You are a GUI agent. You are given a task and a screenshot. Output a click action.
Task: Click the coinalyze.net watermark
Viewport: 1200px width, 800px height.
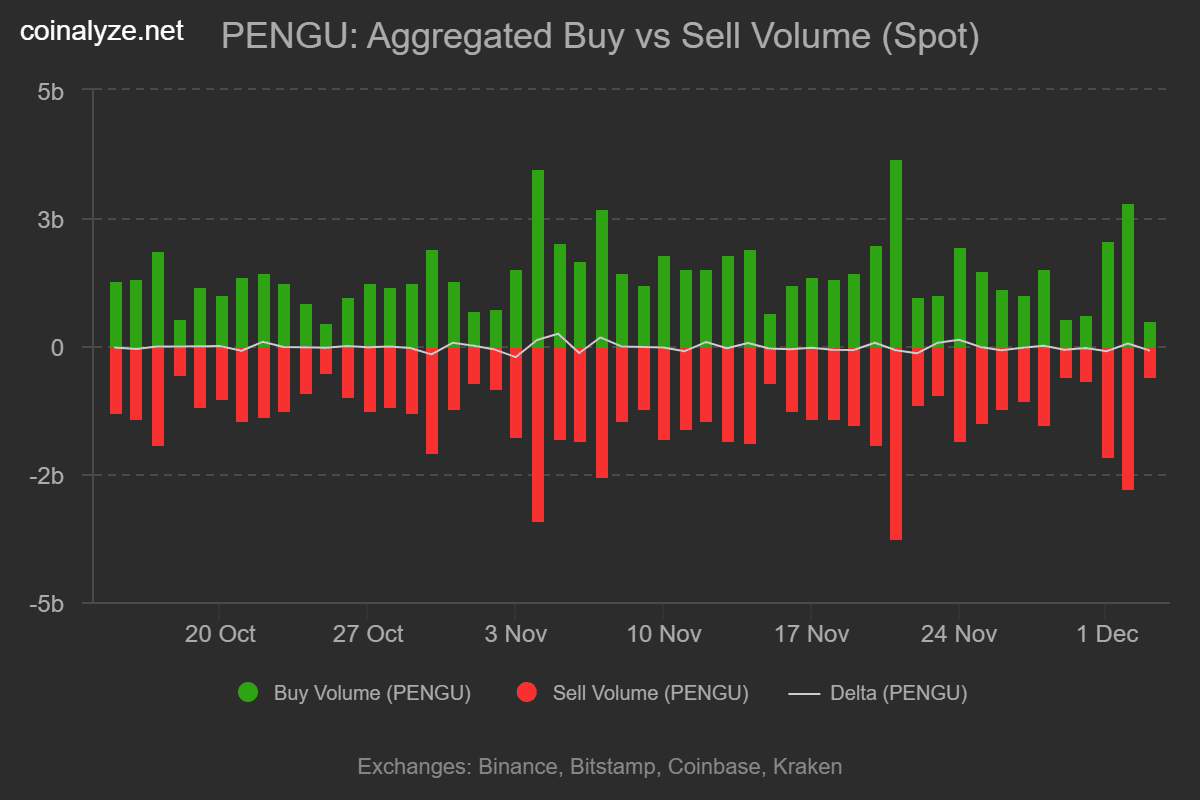(x=103, y=32)
